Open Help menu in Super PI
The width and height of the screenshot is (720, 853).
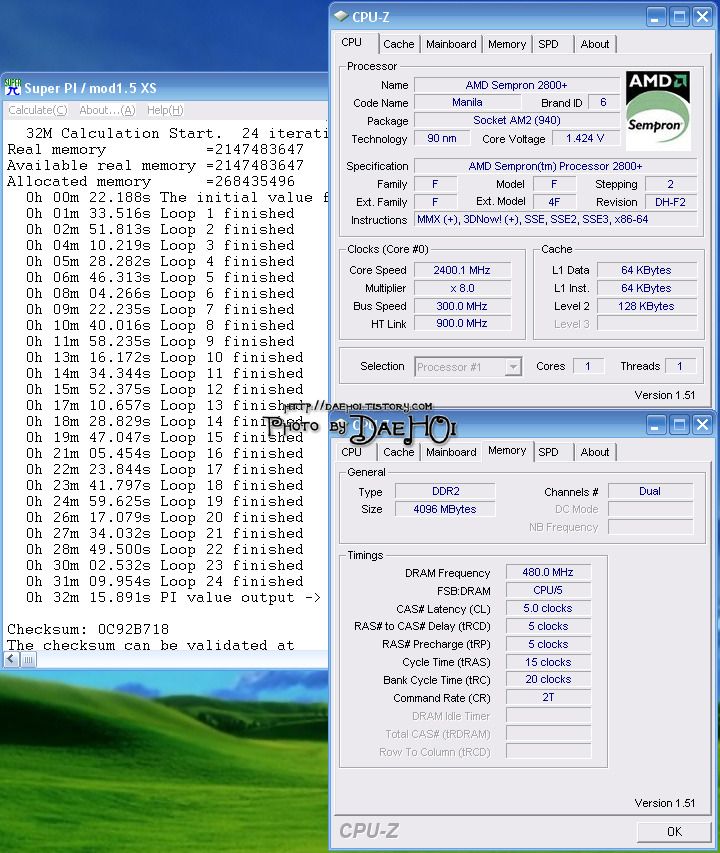(x=165, y=110)
